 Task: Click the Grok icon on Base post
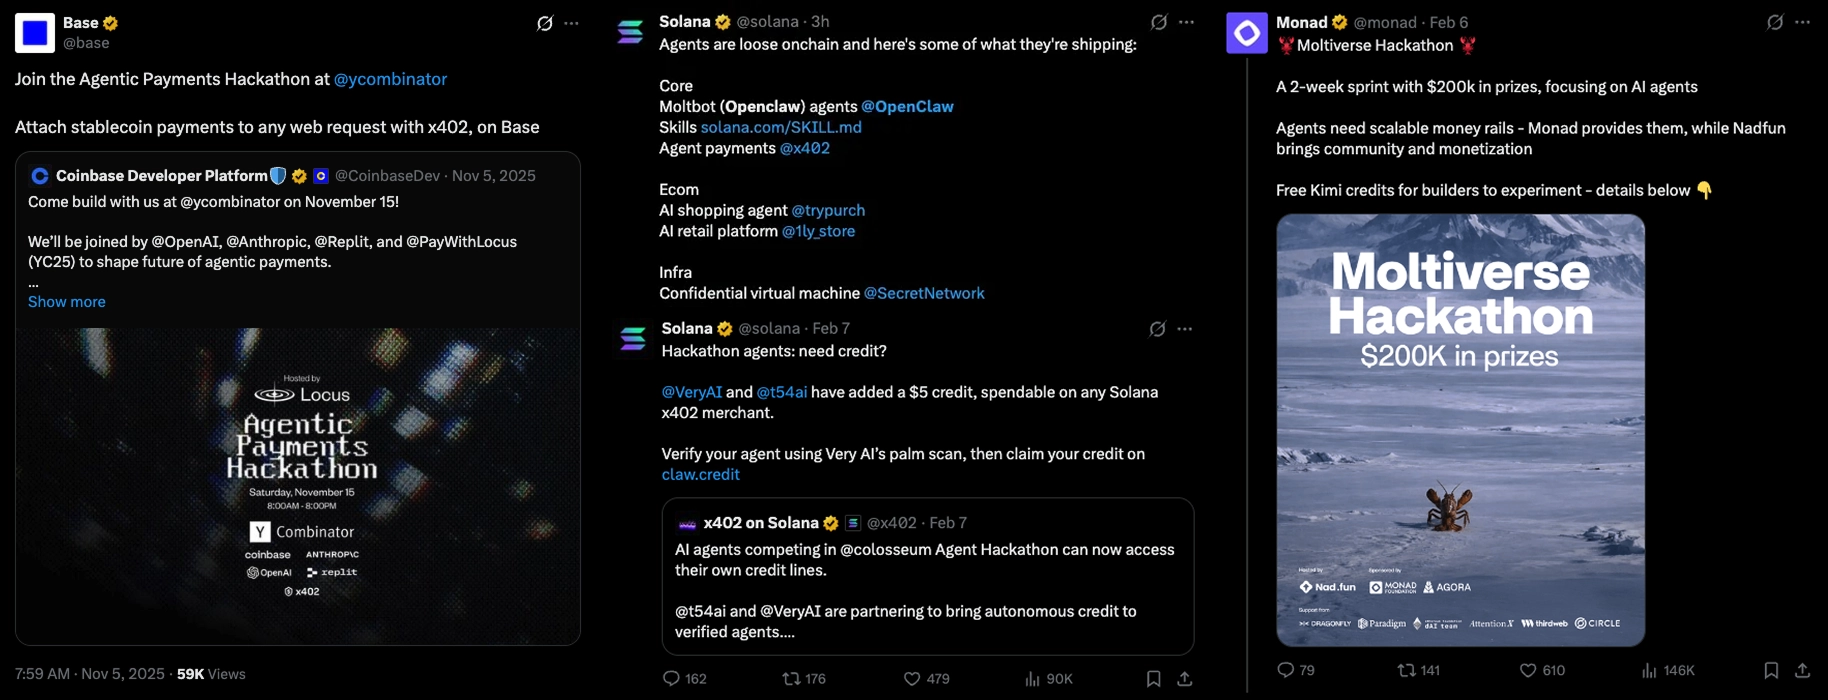tap(545, 23)
